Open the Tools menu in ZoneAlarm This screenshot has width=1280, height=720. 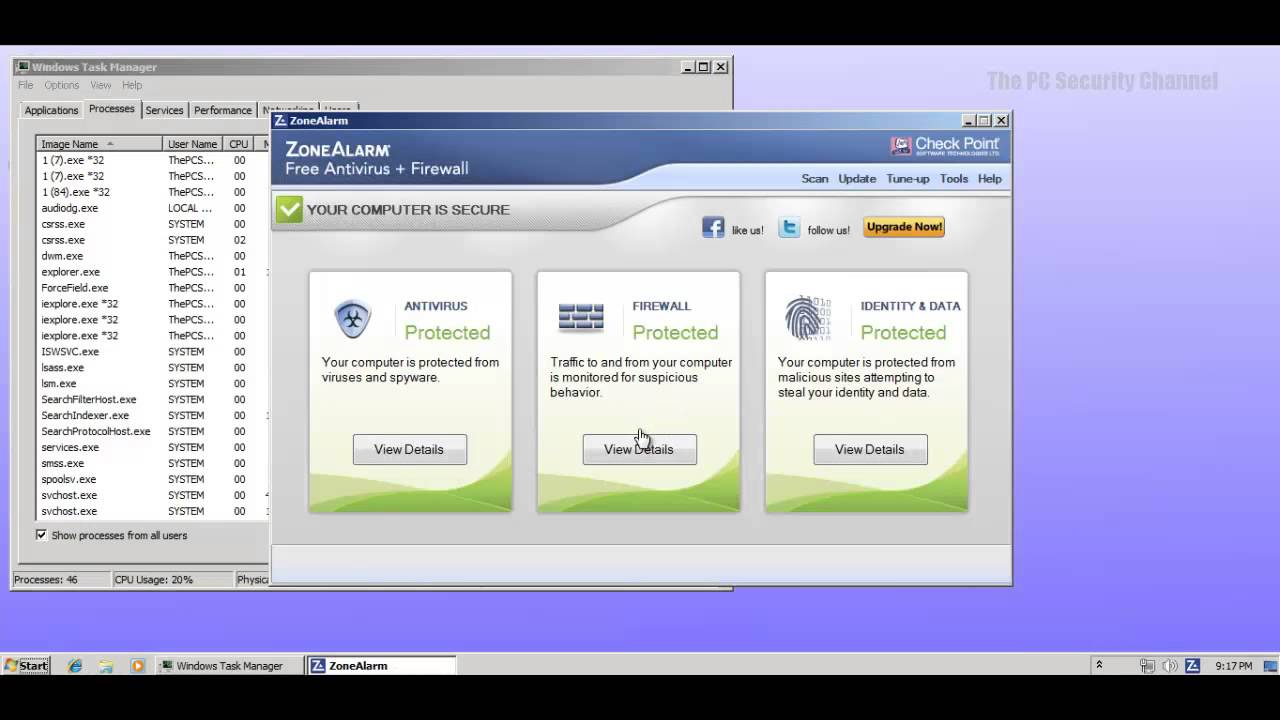pyautogui.click(x=954, y=179)
